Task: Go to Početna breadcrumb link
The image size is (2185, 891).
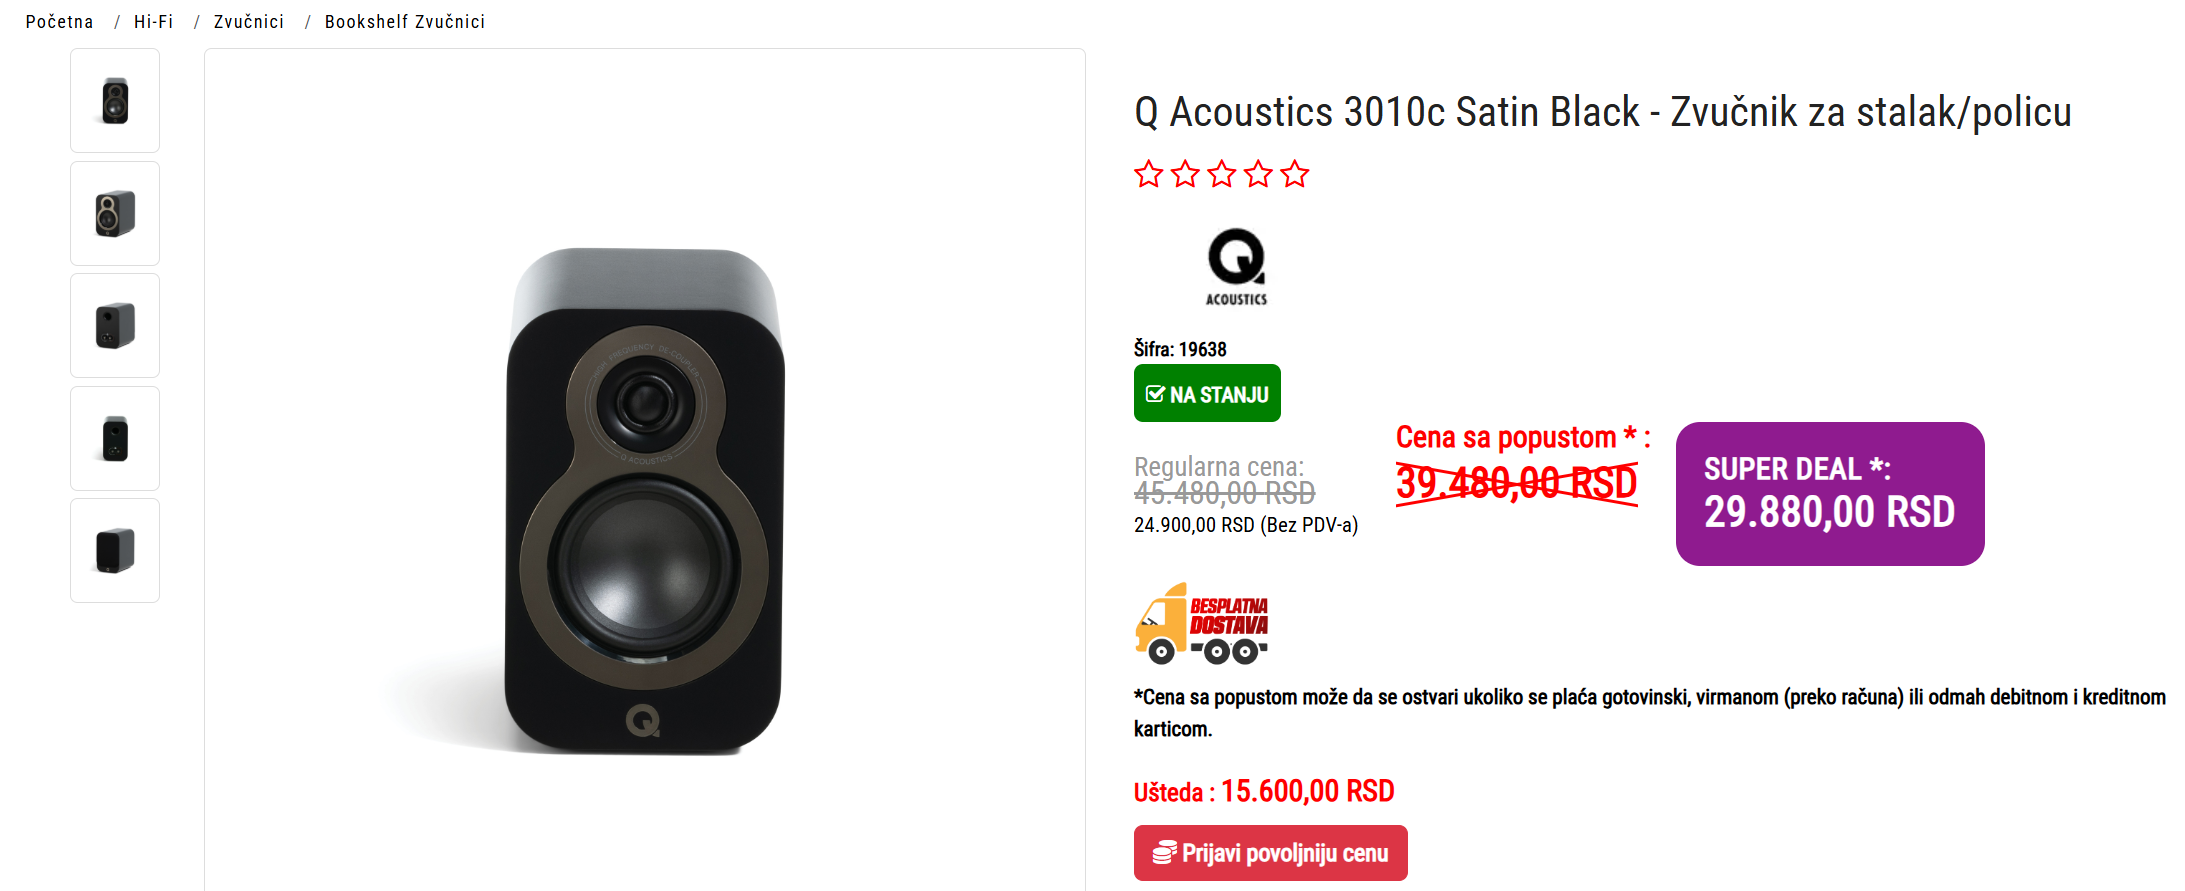Action: (x=59, y=22)
